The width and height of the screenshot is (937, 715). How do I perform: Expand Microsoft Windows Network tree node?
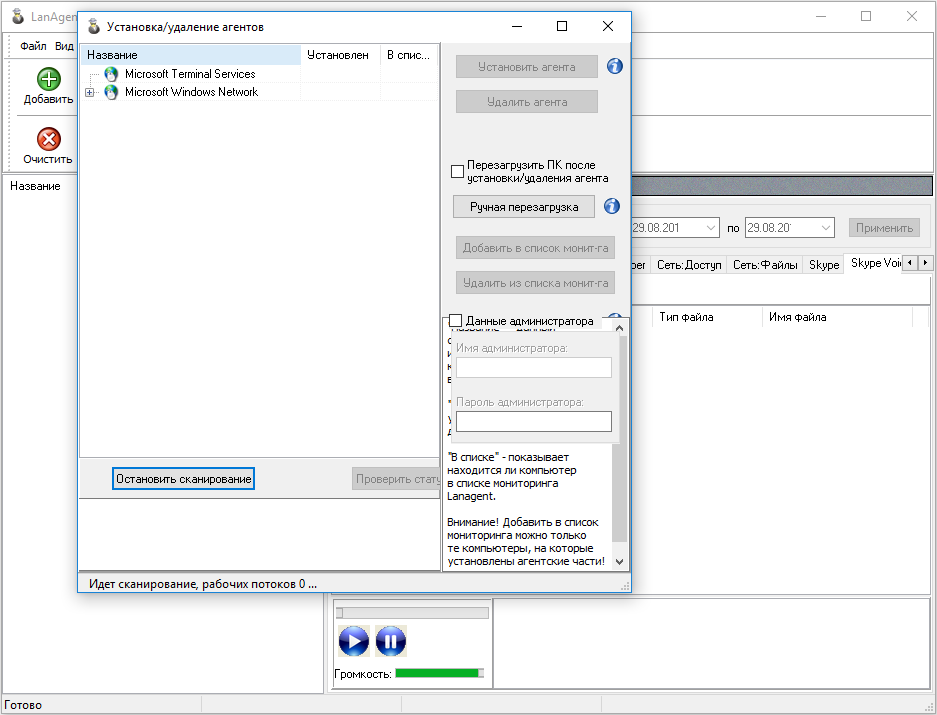coord(90,93)
